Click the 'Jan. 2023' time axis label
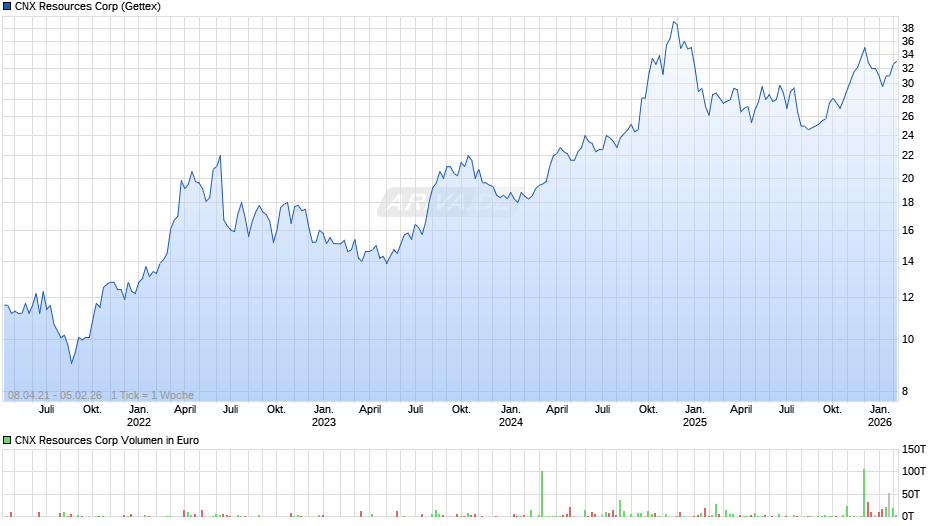Viewport: 940px width, 526px height. point(324,416)
